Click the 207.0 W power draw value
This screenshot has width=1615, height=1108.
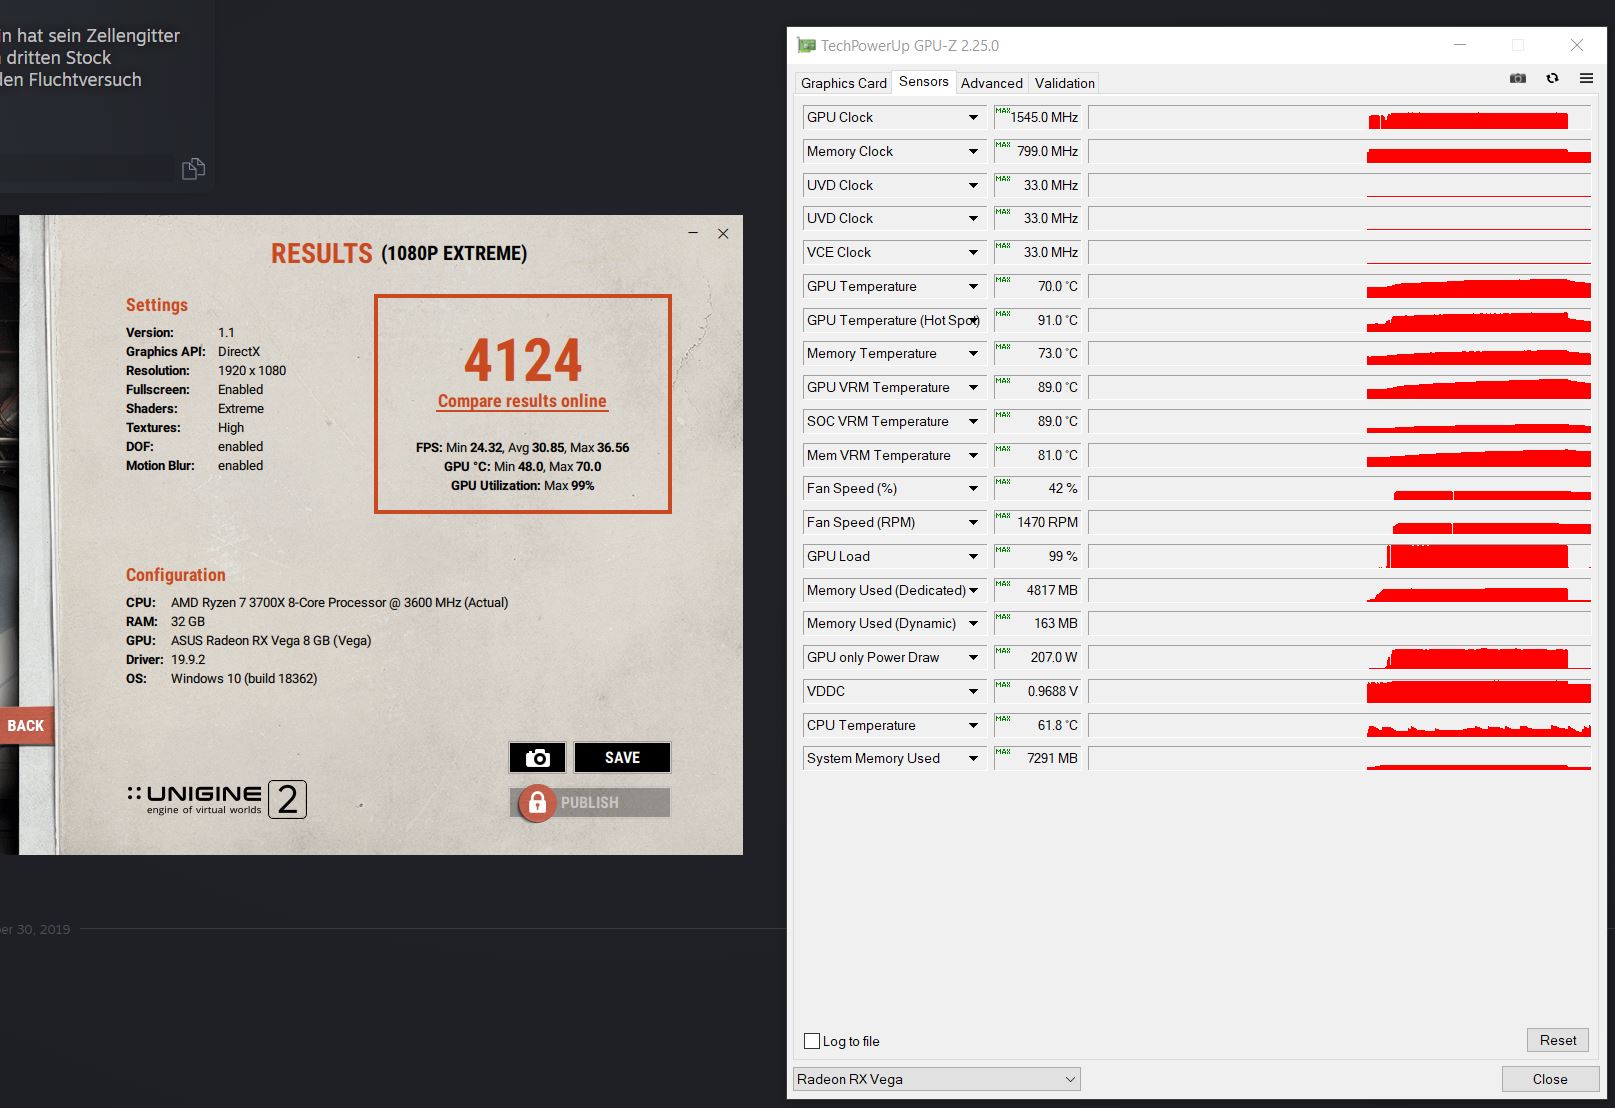pos(1054,657)
